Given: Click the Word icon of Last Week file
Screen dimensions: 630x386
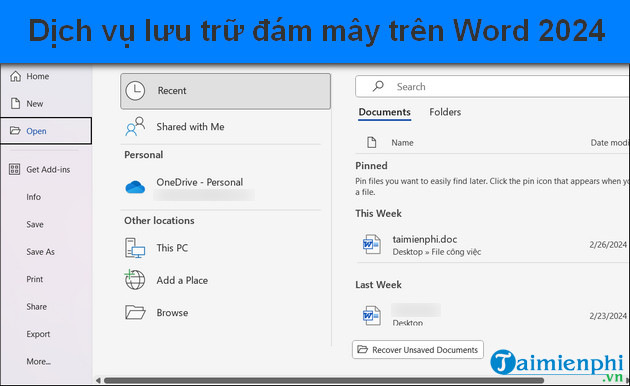Looking at the screenshot, I should (x=372, y=316).
